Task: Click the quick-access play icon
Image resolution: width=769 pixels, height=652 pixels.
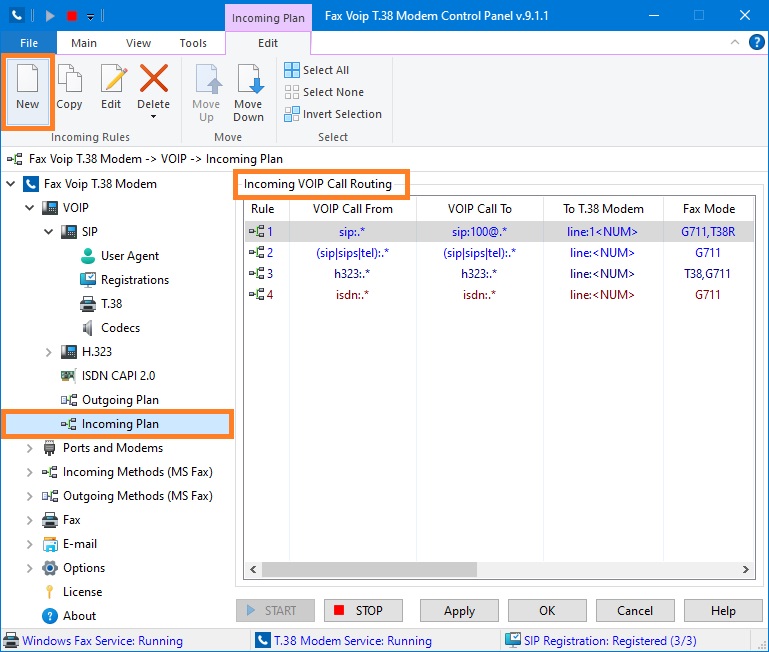Action: 50,16
